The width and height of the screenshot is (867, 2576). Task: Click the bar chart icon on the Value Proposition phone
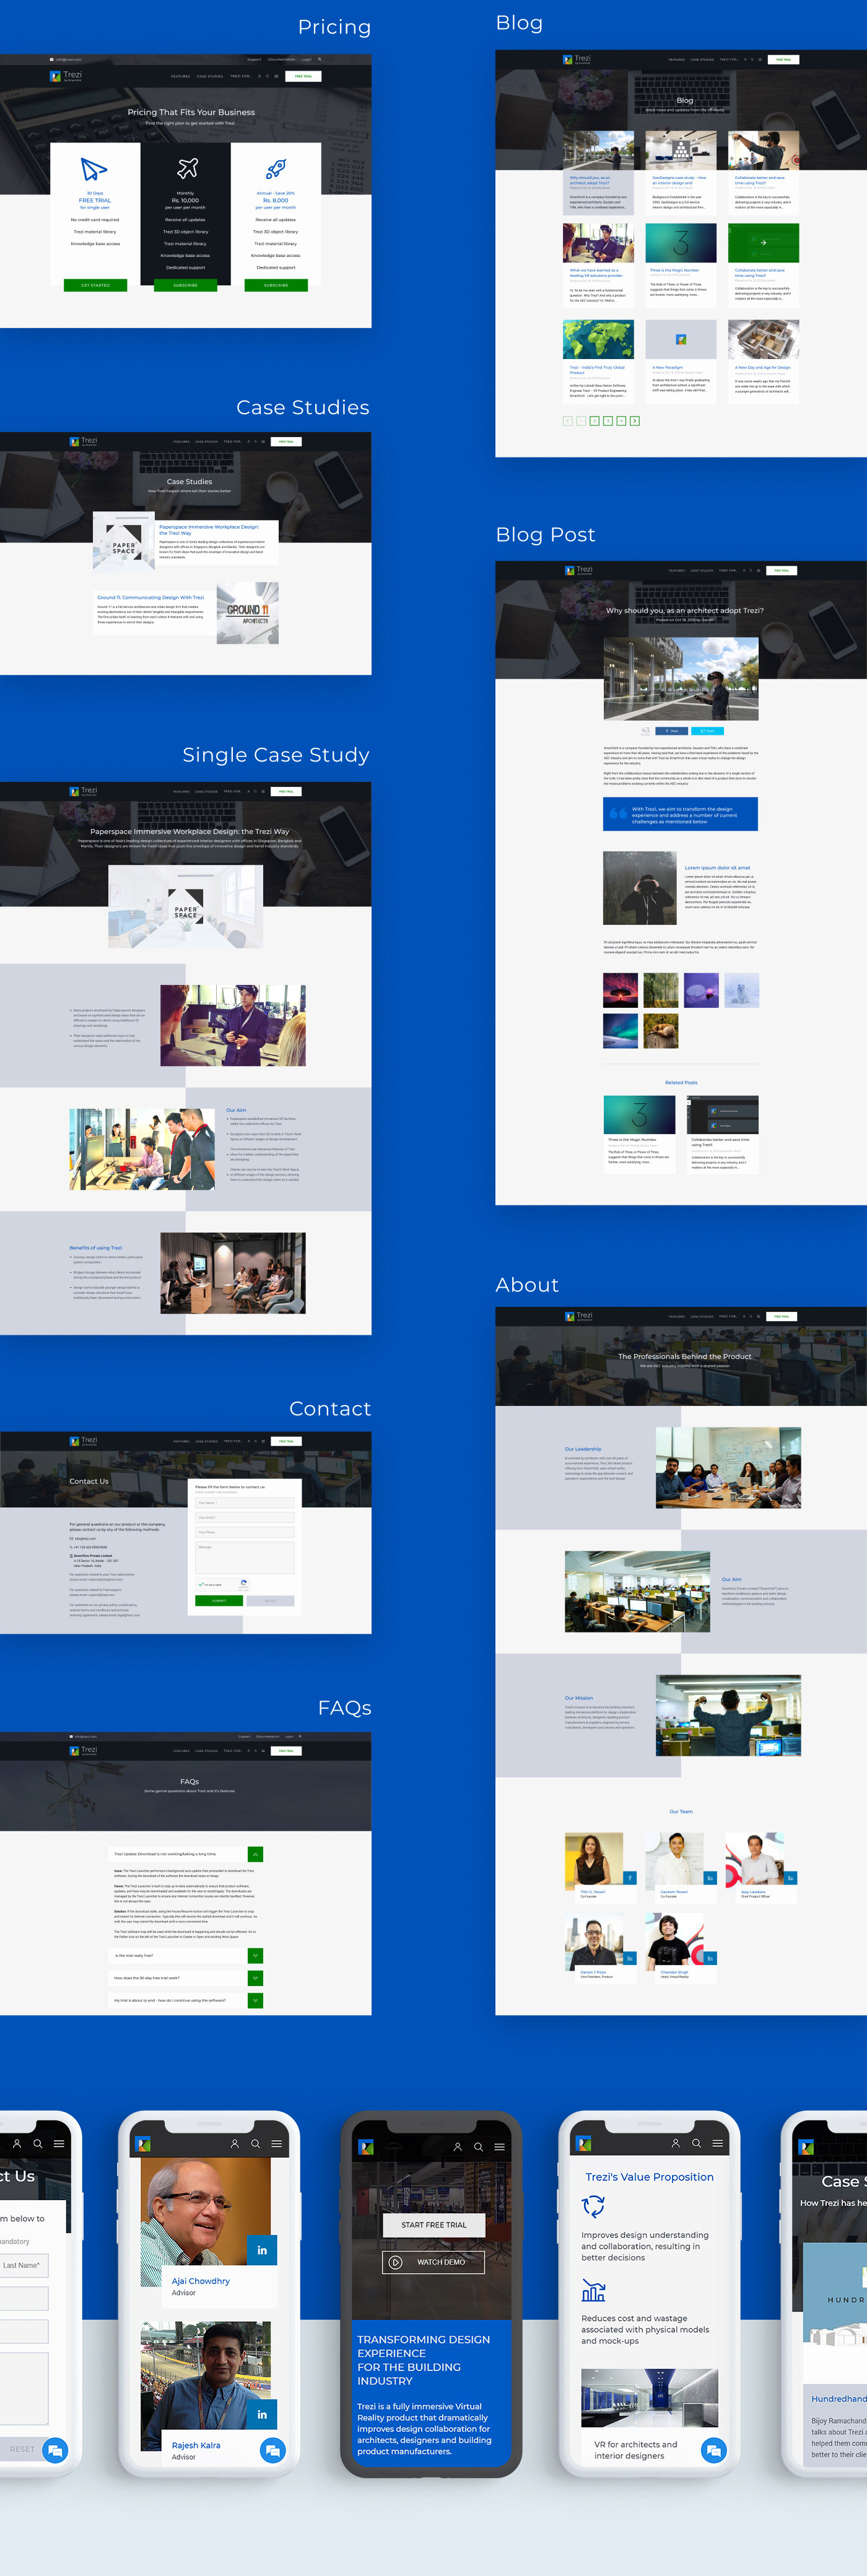point(593,2290)
